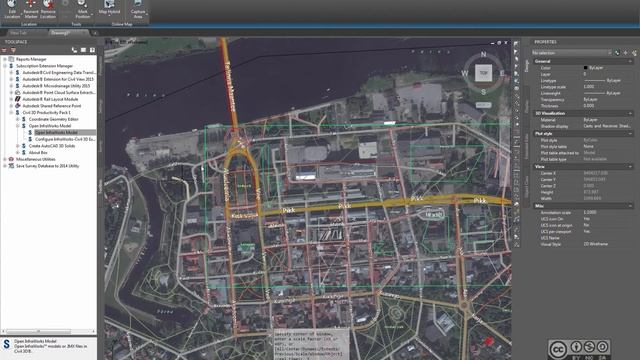Click the Visual Style 2D Wireframe value
This screenshot has width=640, height=360.
coord(596,244)
